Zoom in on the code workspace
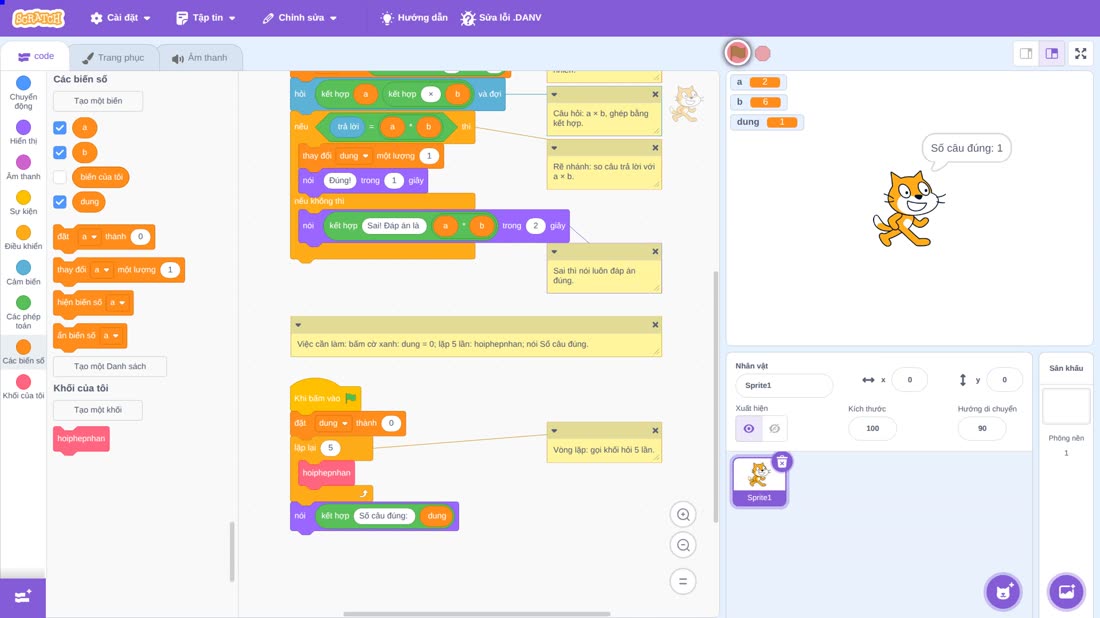 click(x=683, y=514)
